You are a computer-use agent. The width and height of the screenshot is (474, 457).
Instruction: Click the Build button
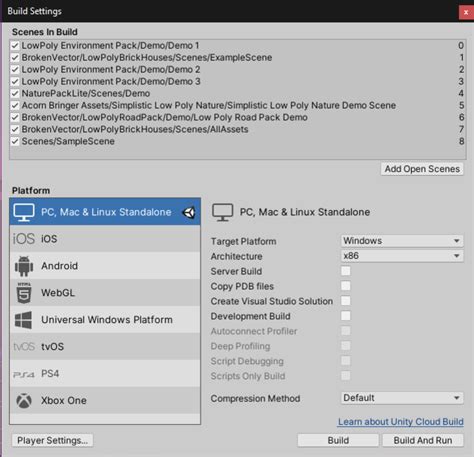click(x=338, y=440)
